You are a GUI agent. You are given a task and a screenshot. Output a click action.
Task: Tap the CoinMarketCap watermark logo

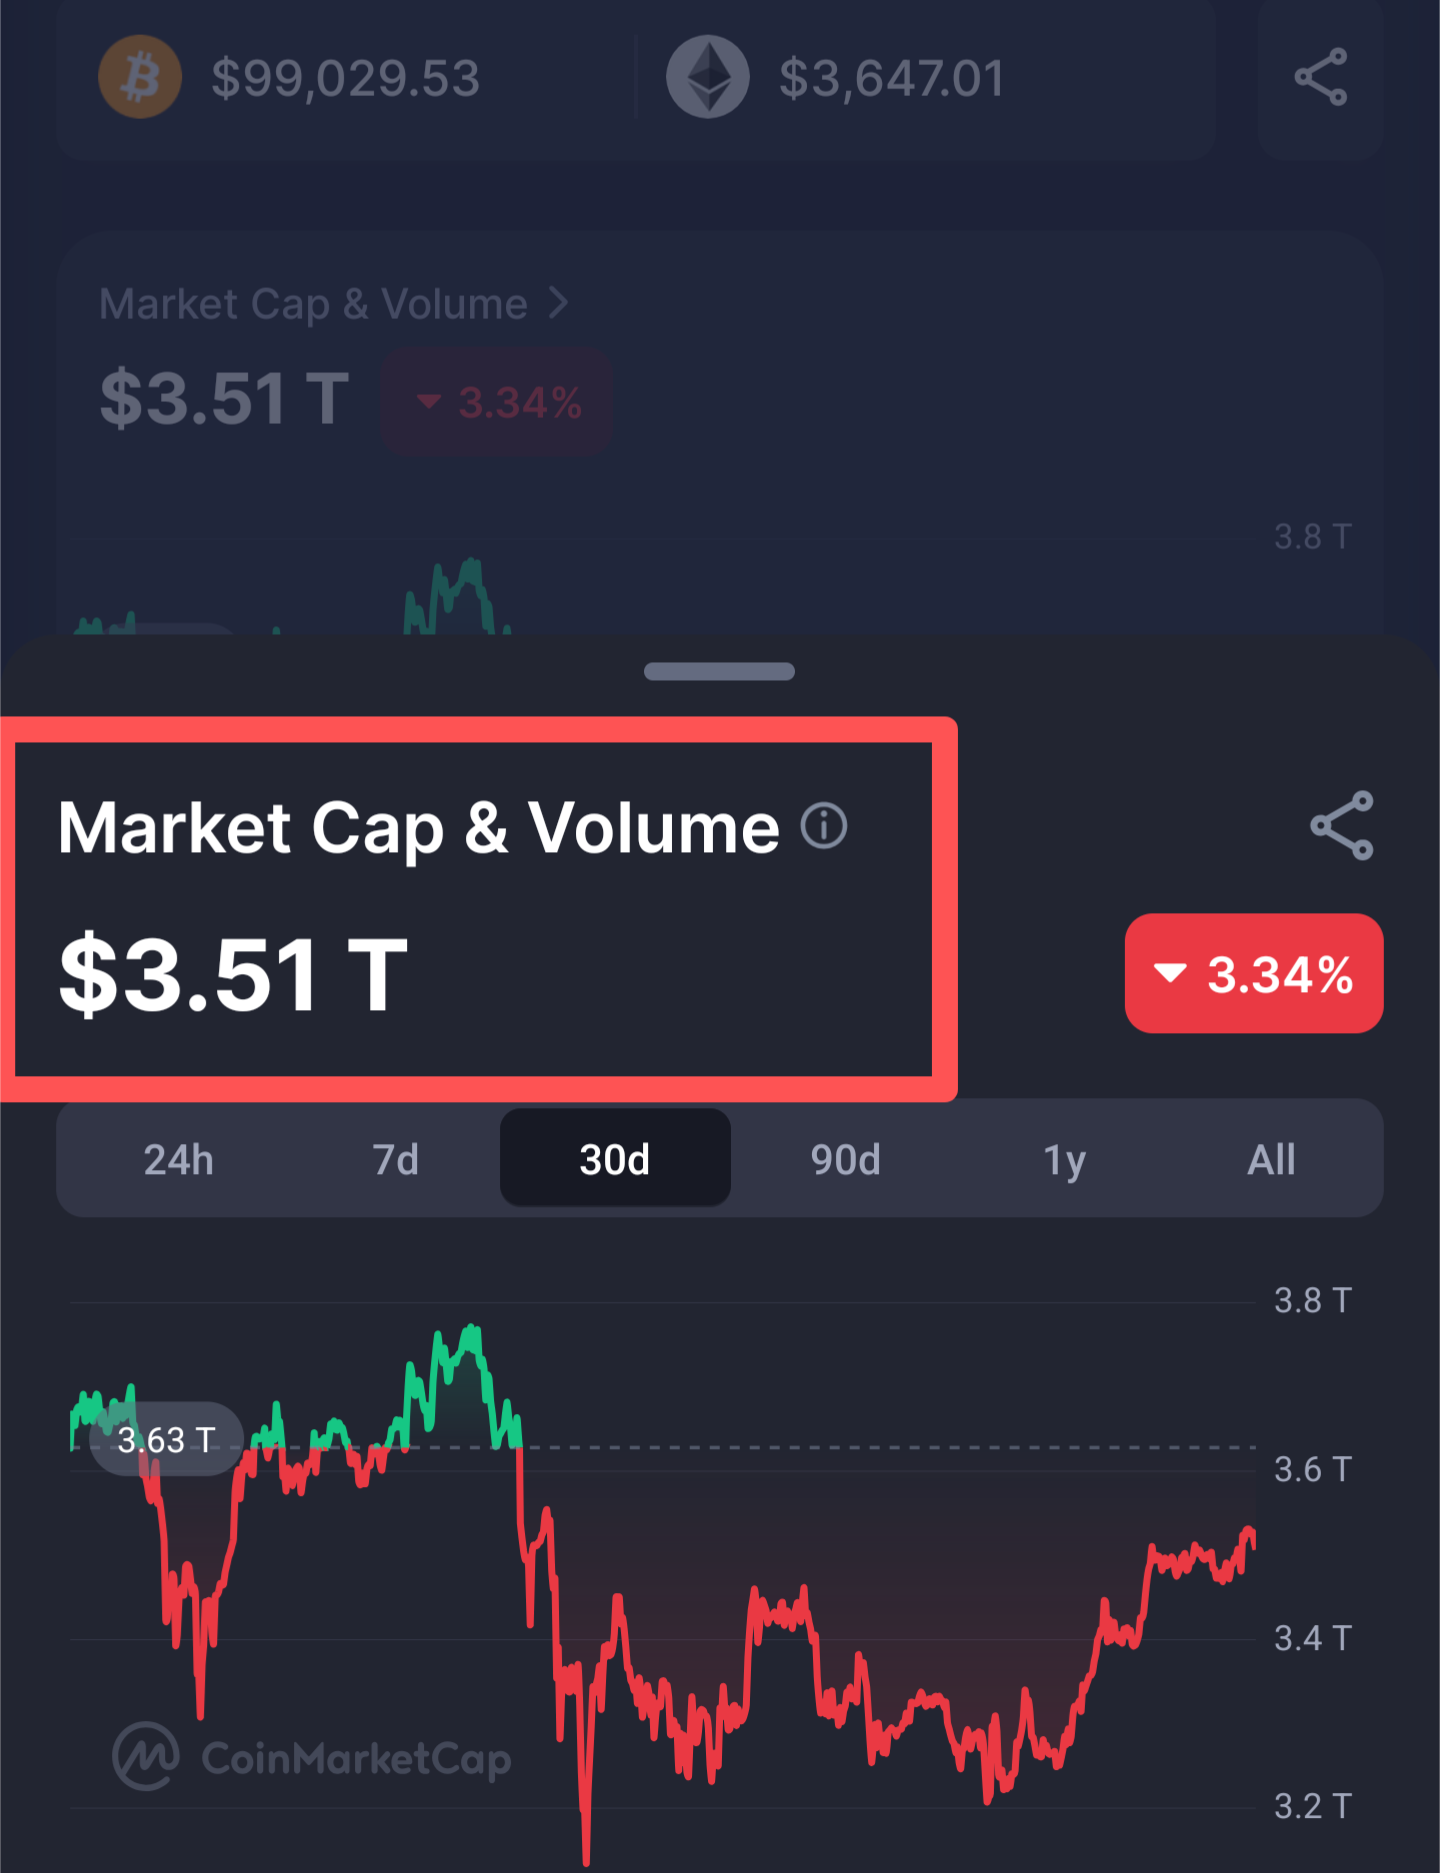[312, 1757]
